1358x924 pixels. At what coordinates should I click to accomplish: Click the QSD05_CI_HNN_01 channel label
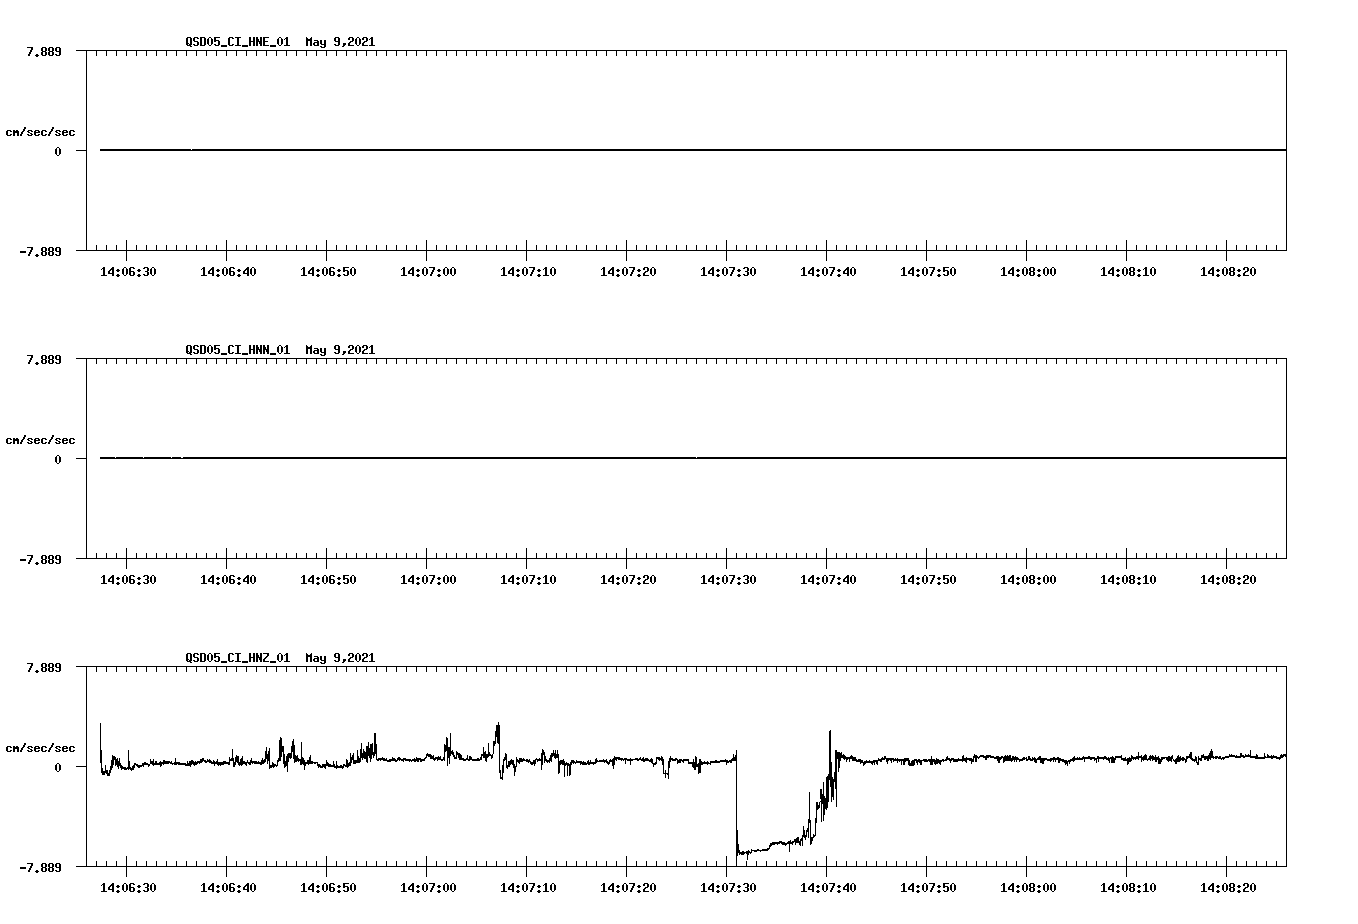pyautogui.click(x=234, y=350)
